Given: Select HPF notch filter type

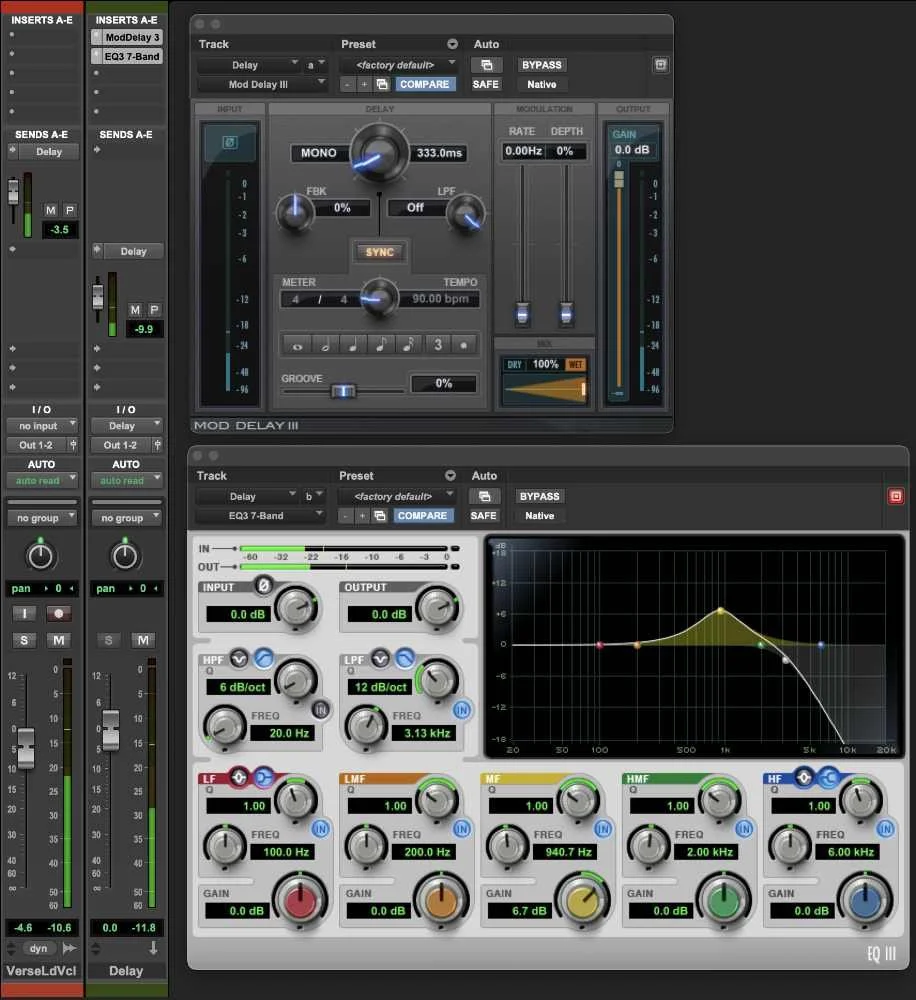Looking at the screenshot, I should pyautogui.click(x=239, y=658).
